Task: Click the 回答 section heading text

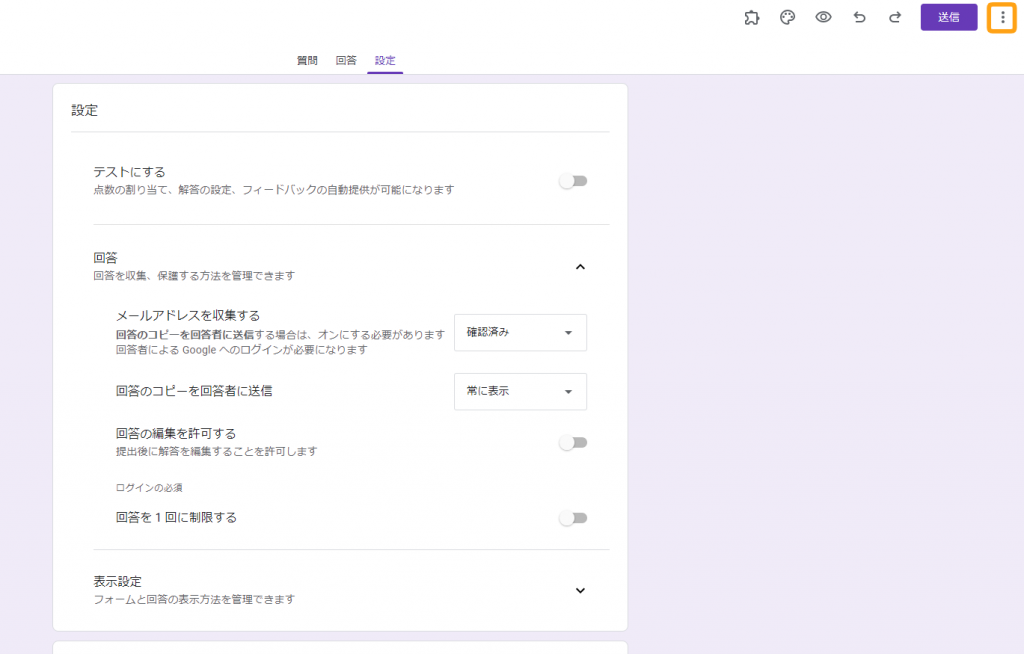Action: (x=105, y=257)
